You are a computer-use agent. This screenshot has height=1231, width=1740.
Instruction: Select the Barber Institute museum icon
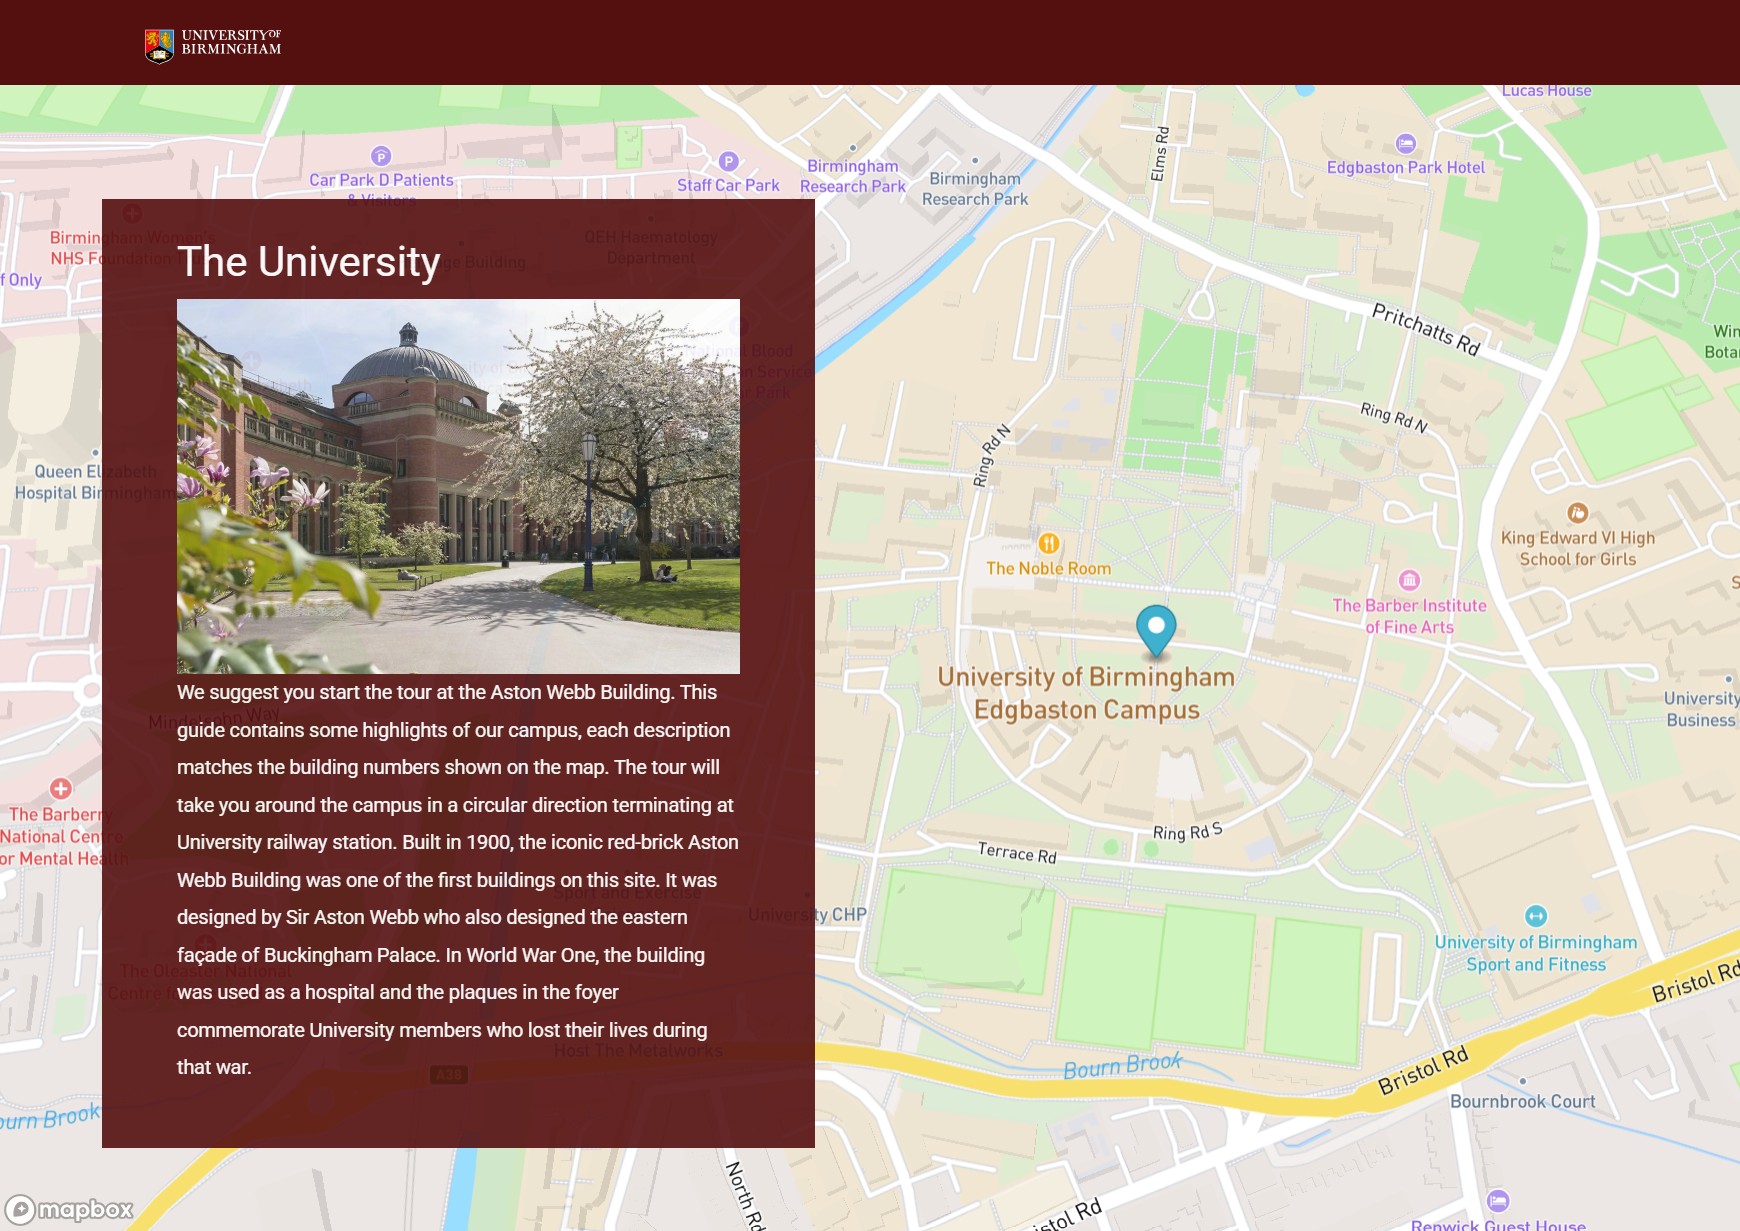pyautogui.click(x=1409, y=580)
